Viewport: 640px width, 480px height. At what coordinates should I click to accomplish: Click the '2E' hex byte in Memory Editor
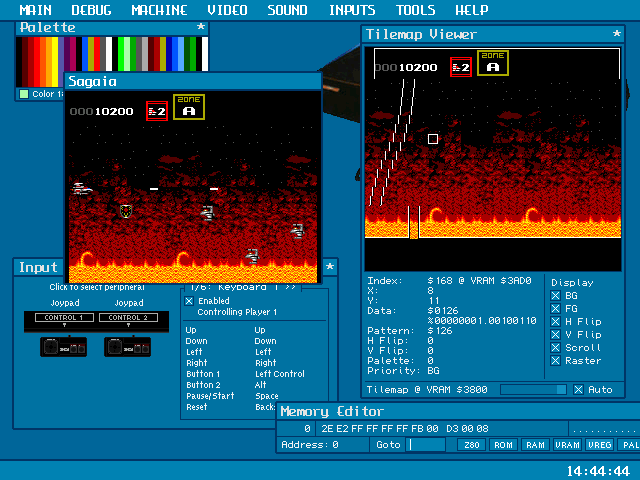327,429
